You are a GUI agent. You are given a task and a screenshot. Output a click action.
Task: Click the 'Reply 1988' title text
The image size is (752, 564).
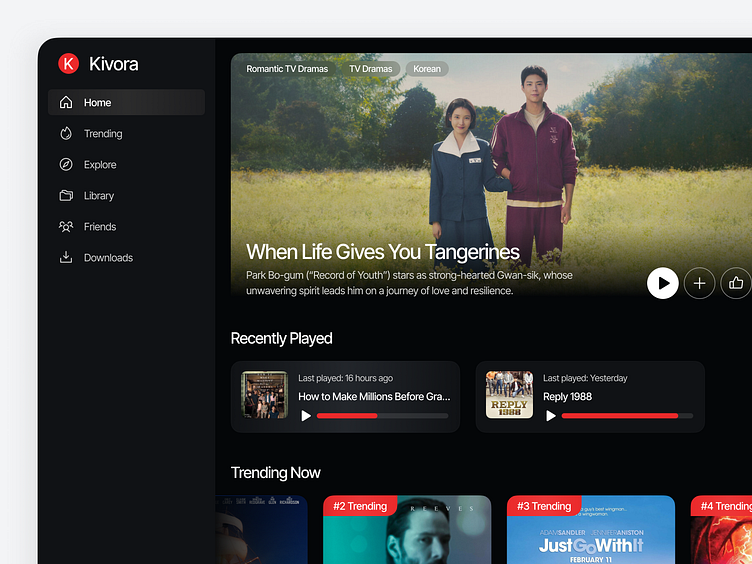(567, 397)
